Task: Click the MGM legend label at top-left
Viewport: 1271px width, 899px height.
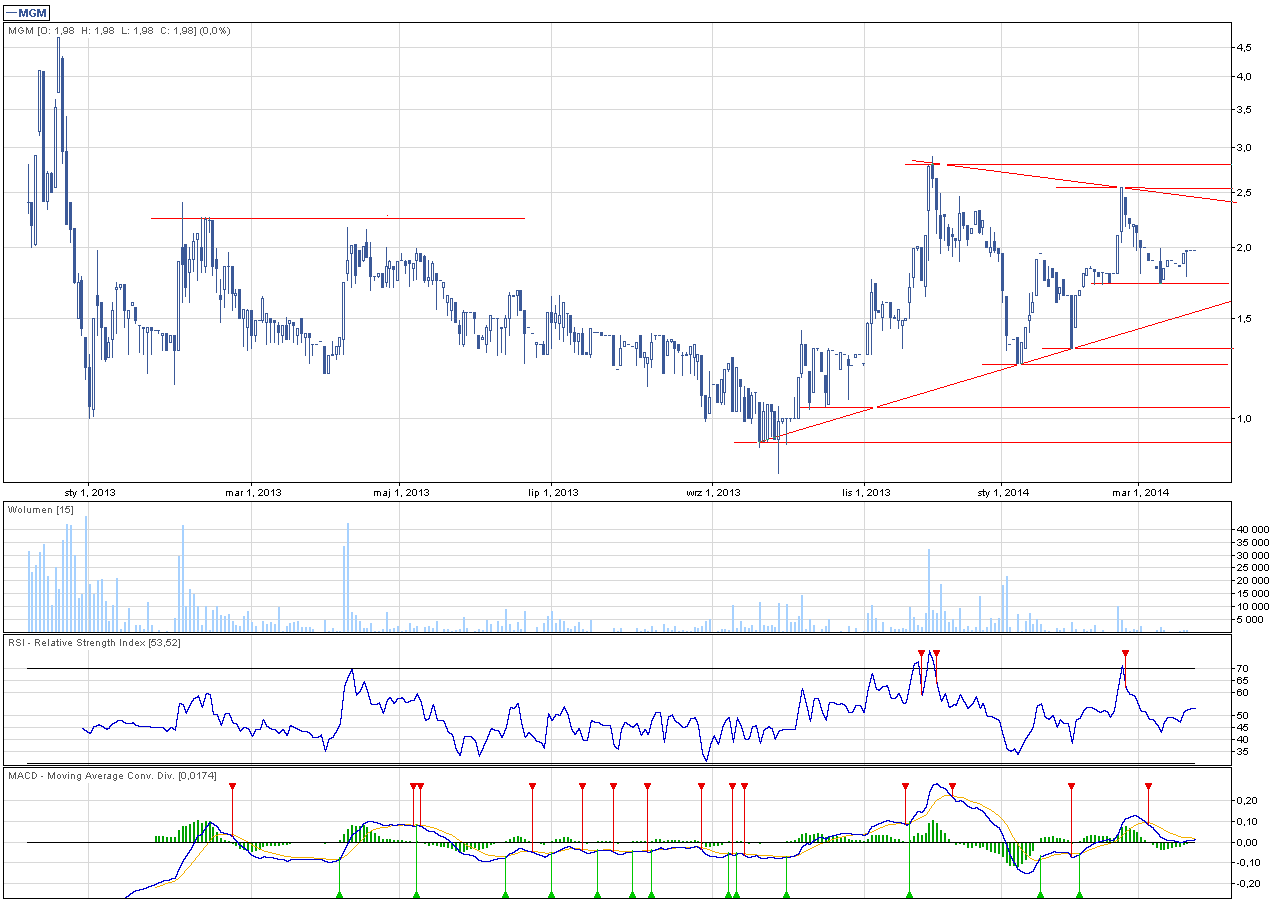Action: coord(29,11)
